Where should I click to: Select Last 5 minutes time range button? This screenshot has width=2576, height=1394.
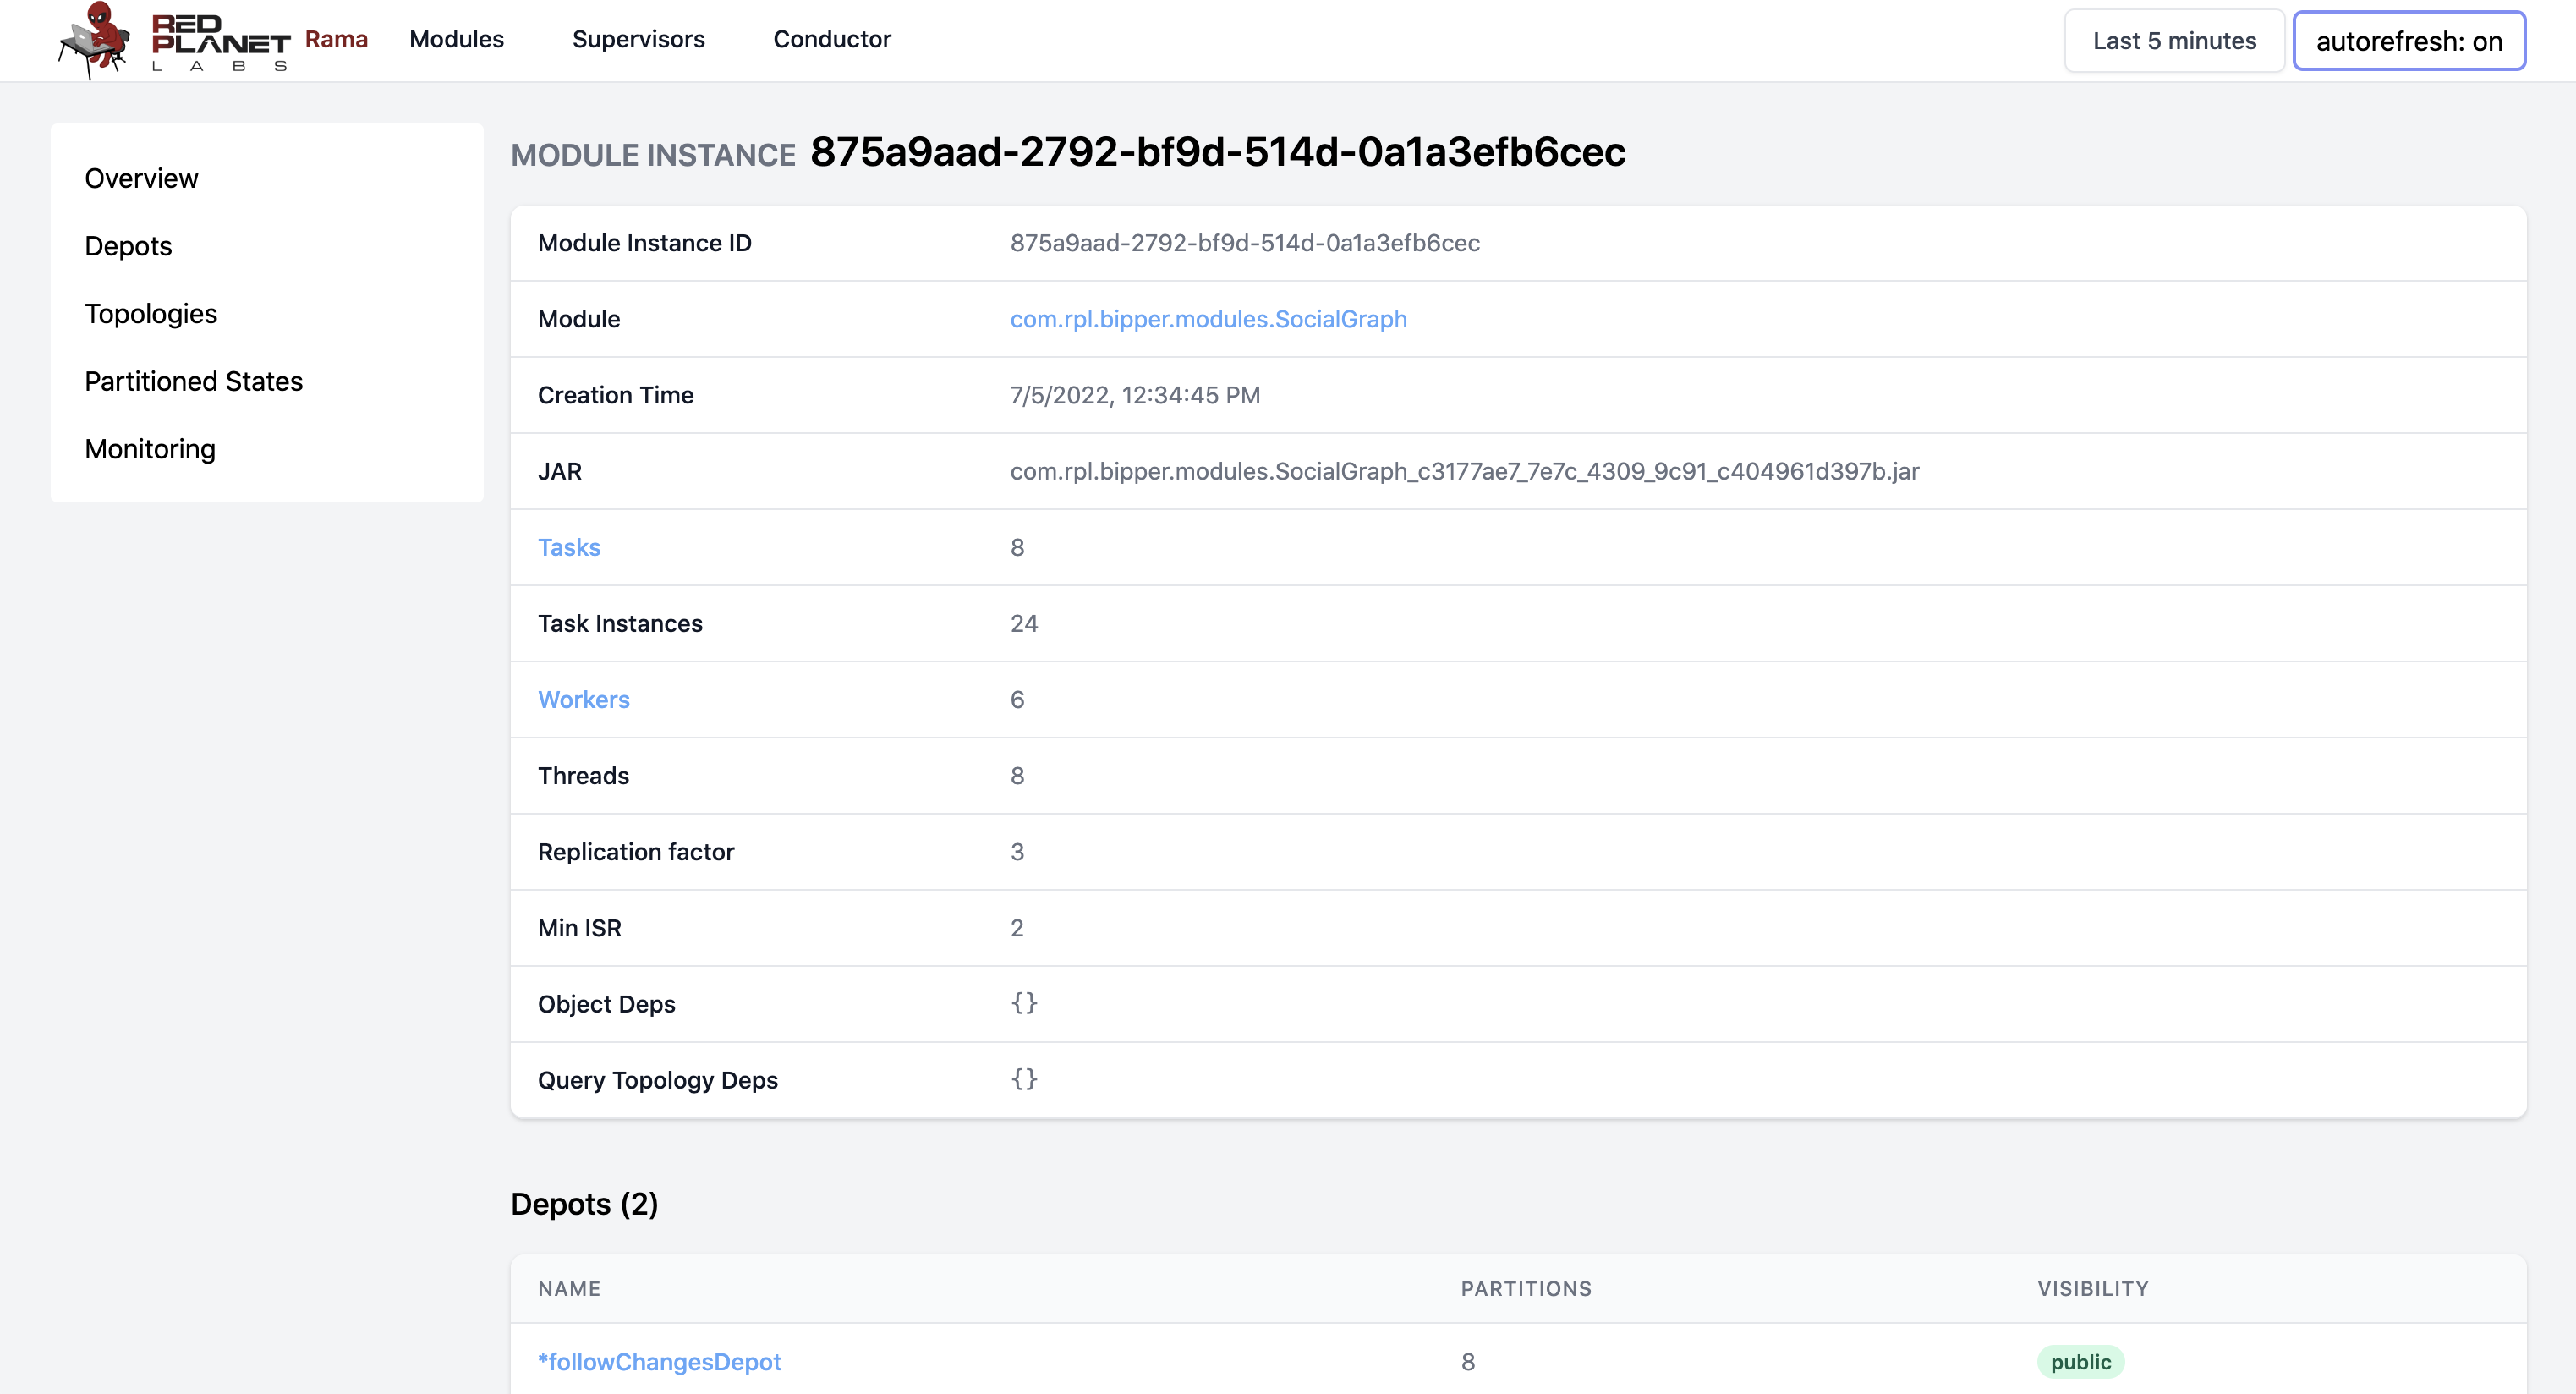(x=2169, y=38)
